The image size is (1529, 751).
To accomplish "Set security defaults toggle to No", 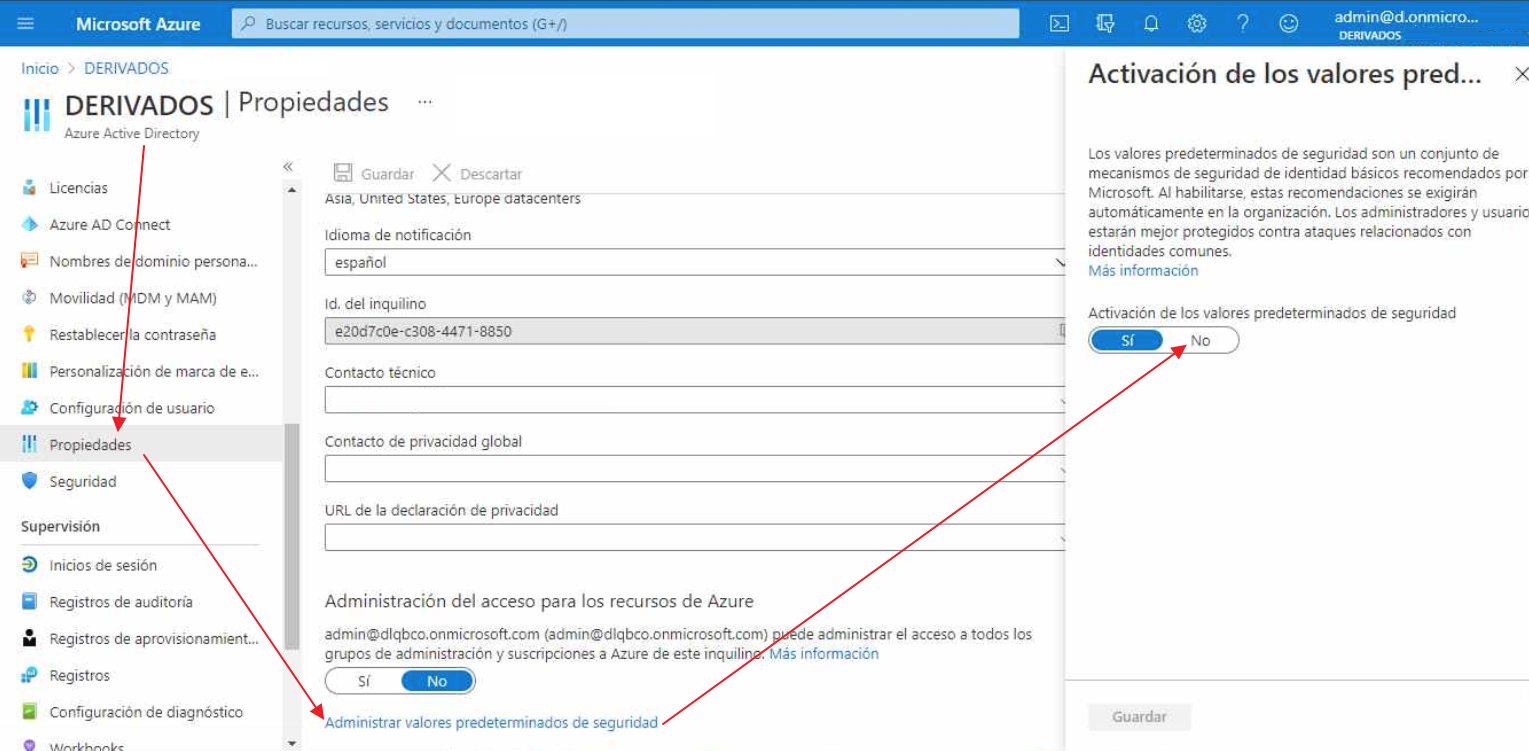I will click(x=1200, y=341).
